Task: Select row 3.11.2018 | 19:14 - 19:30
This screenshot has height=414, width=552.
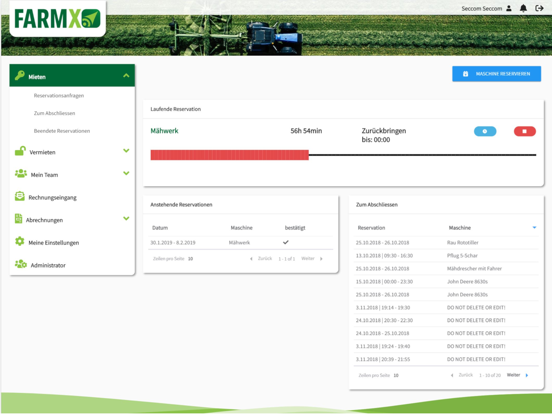Action: [x=446, y=308]
